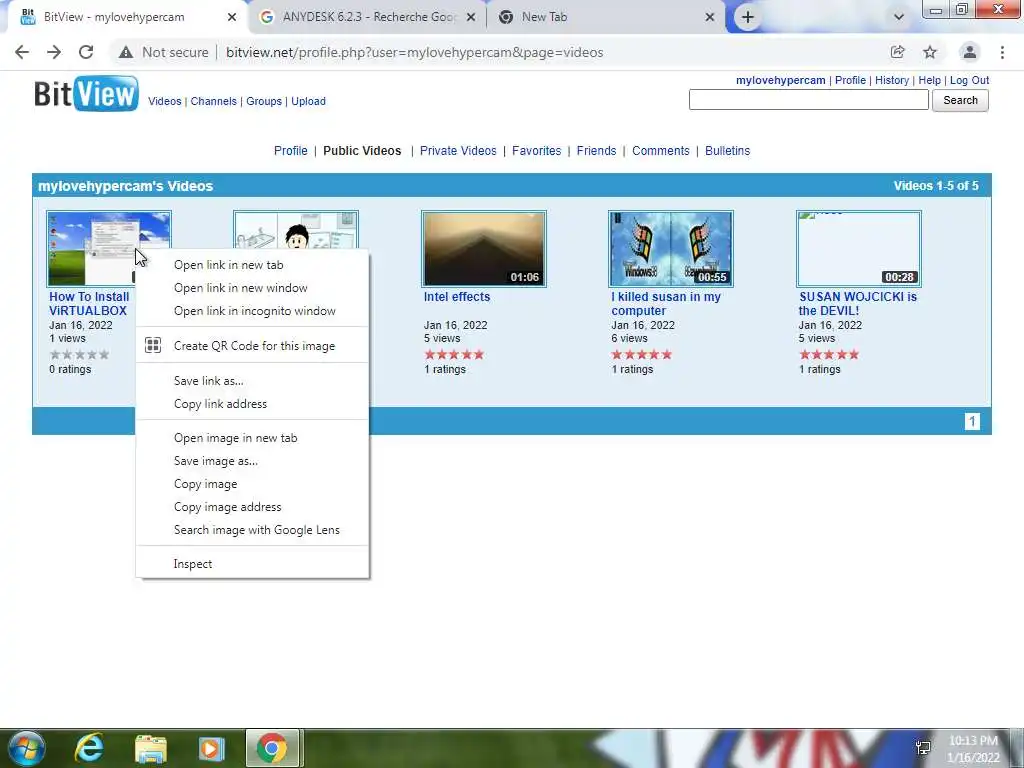Open the Chrome three-dot menu
The image size is (1024, 768).
[x=1002, y=52]
